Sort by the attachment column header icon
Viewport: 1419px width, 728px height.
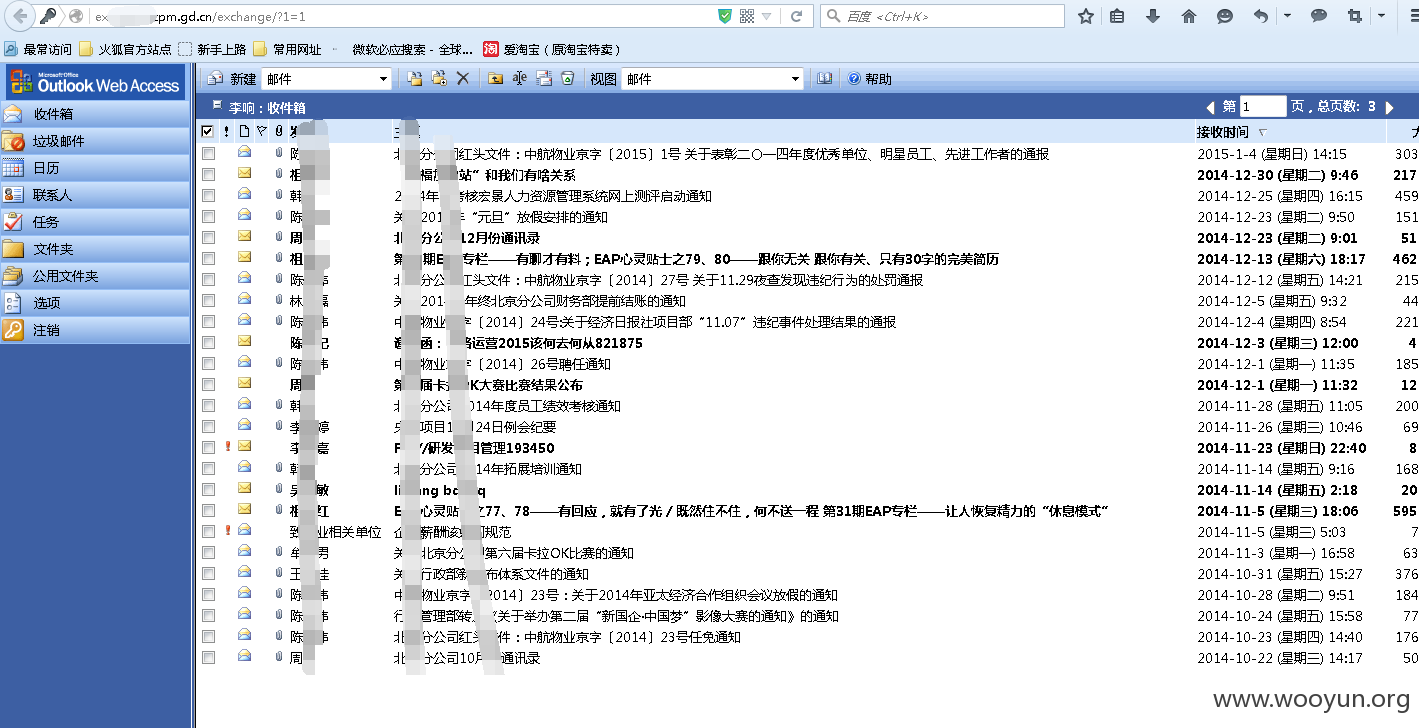(279, 131)
